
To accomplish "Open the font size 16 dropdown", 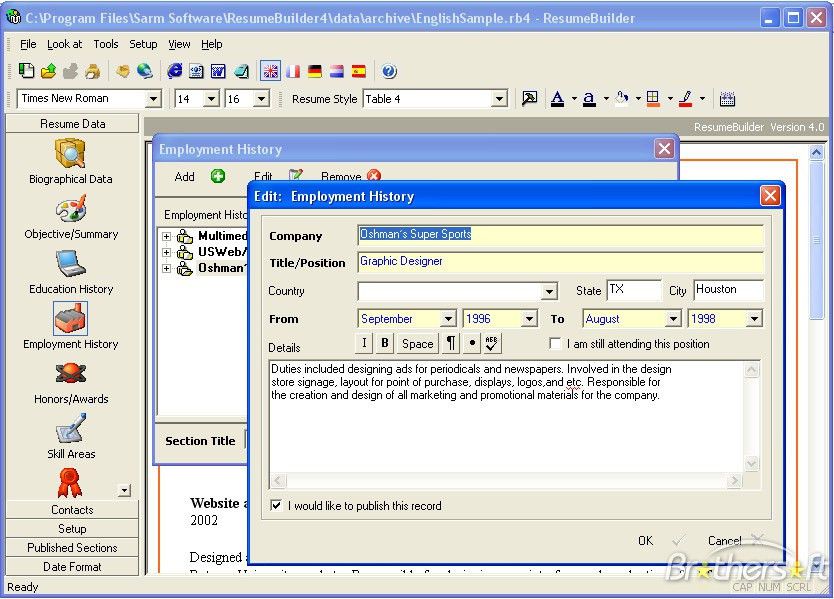I will click(261, 99).
